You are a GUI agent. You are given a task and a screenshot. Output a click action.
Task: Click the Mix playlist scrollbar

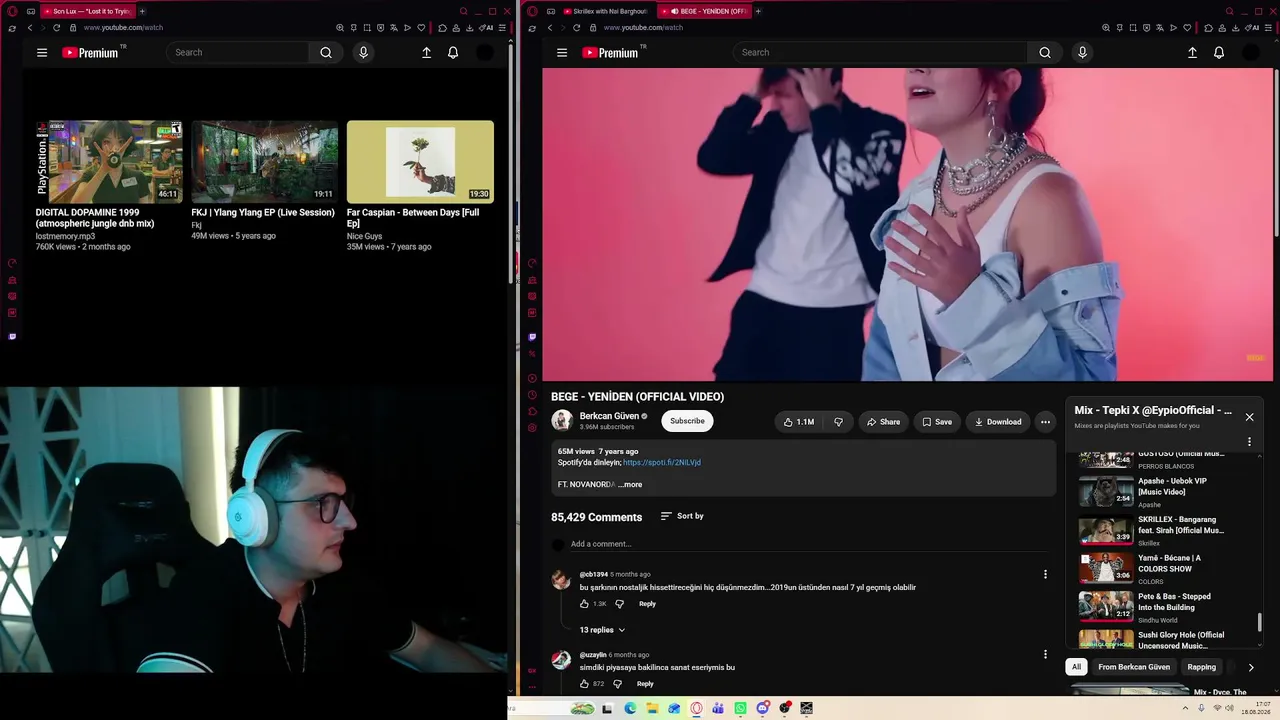click(1259, 622)
